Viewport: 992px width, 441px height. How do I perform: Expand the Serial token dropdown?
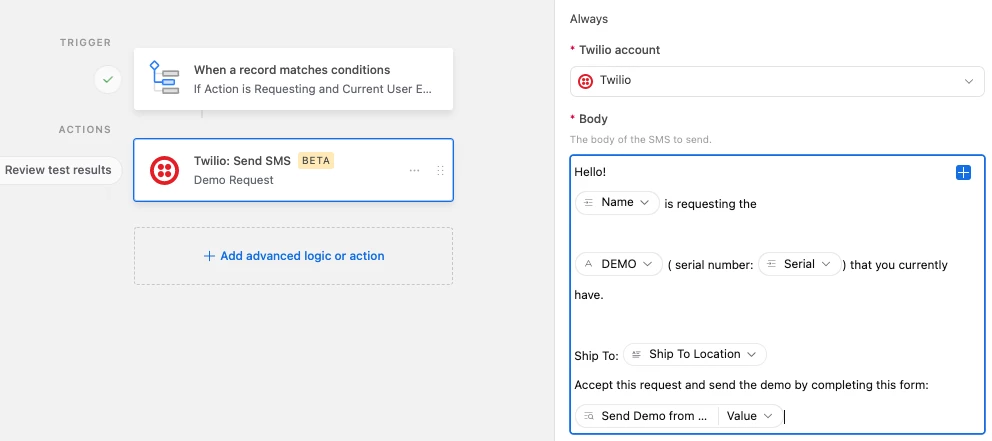[x=826, y=264]
